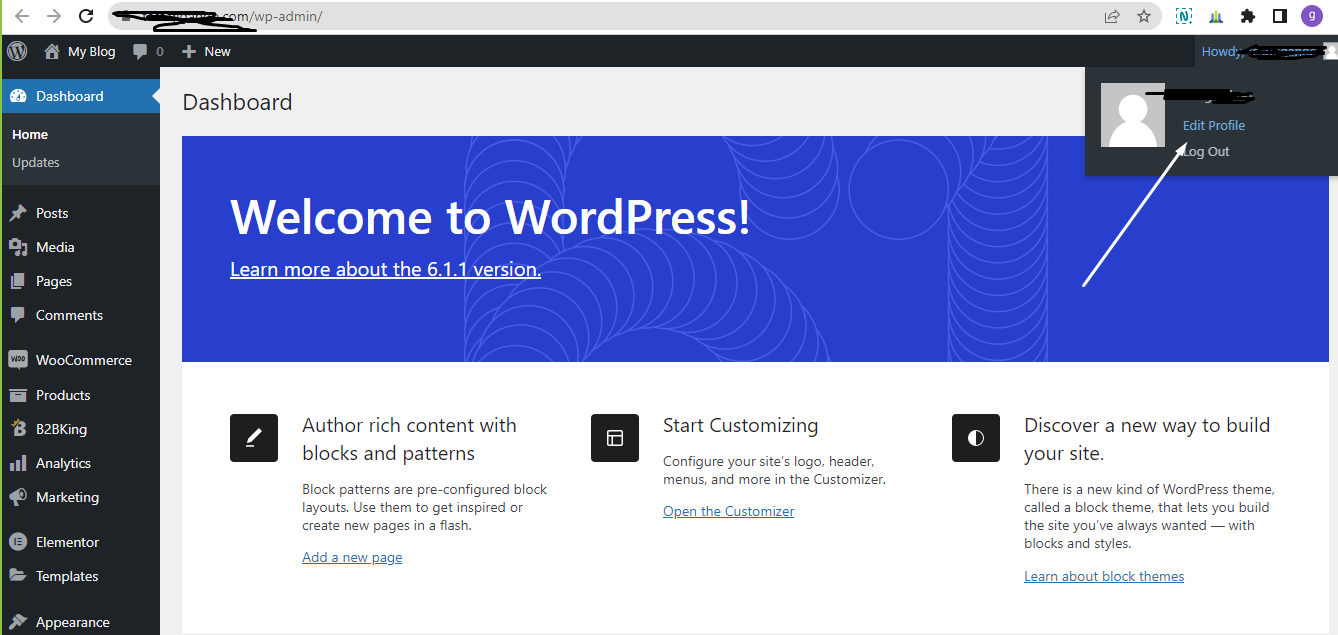
Task: Click the Analytics bar chart icon
Action: pos(17,463)
